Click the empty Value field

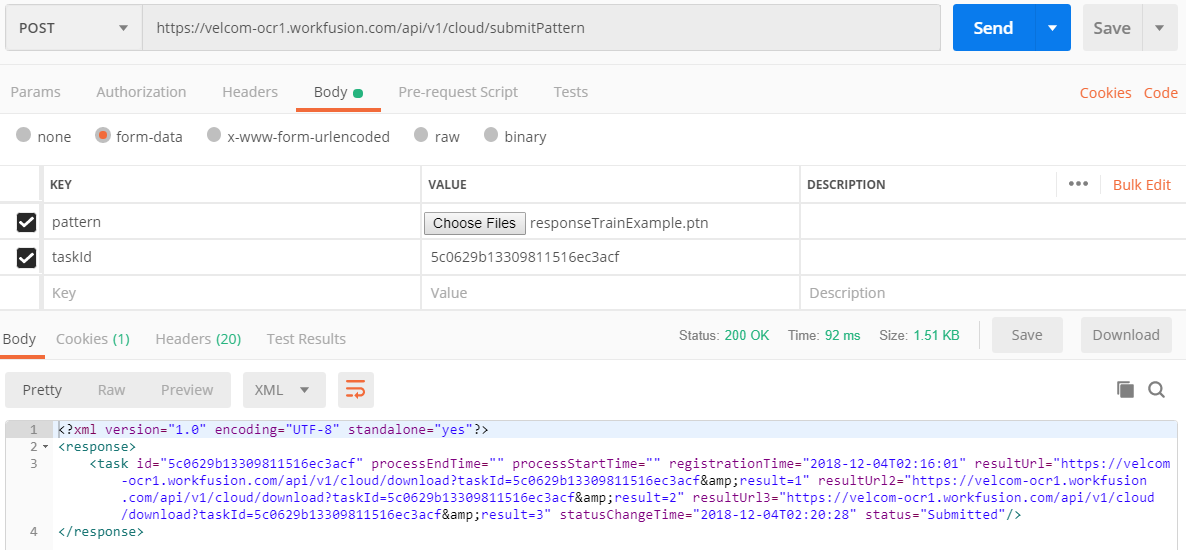point(610,293)
